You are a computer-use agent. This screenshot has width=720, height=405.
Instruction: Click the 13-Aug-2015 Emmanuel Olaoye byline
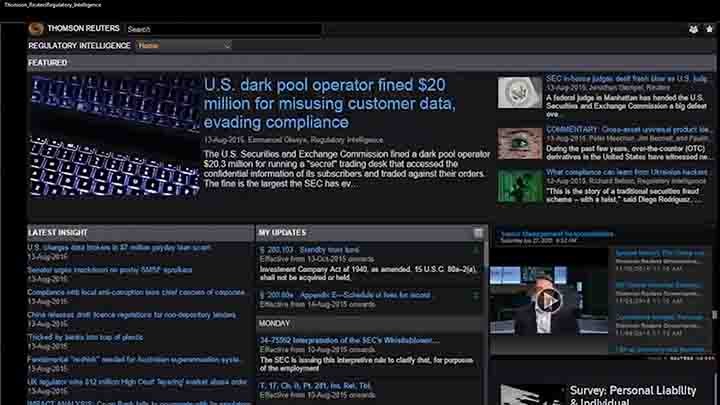293,140
